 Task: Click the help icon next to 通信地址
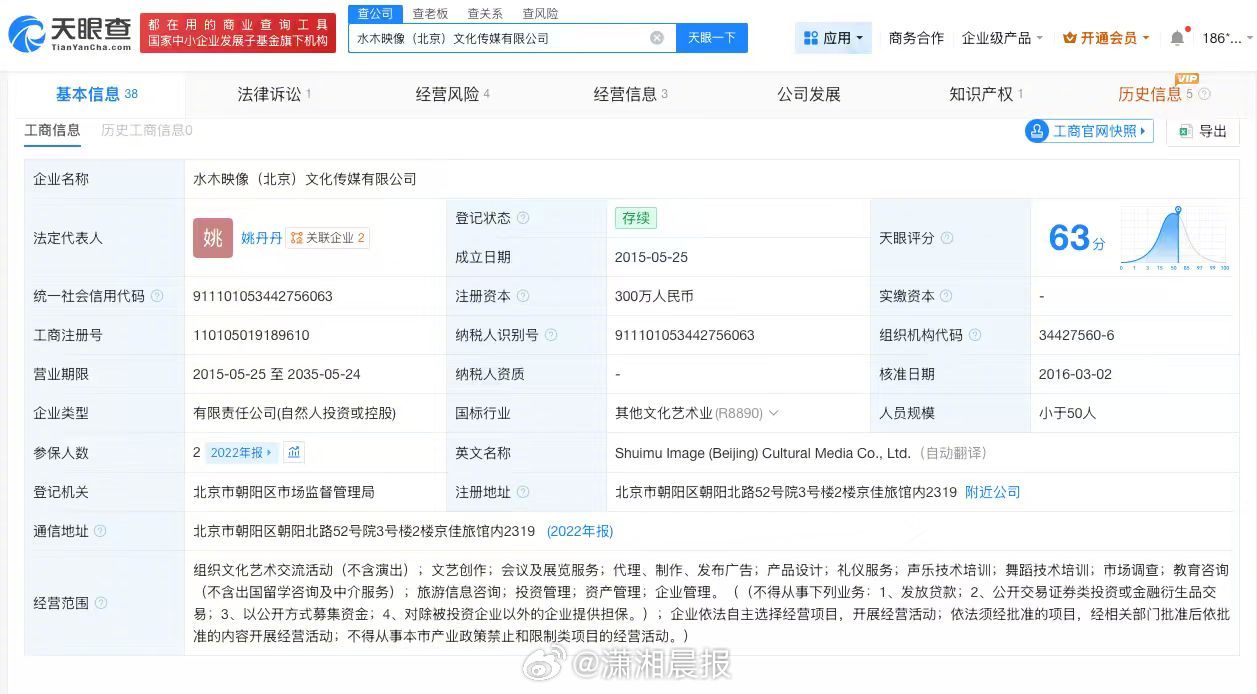pyautogui.click(x=100, y=531)
